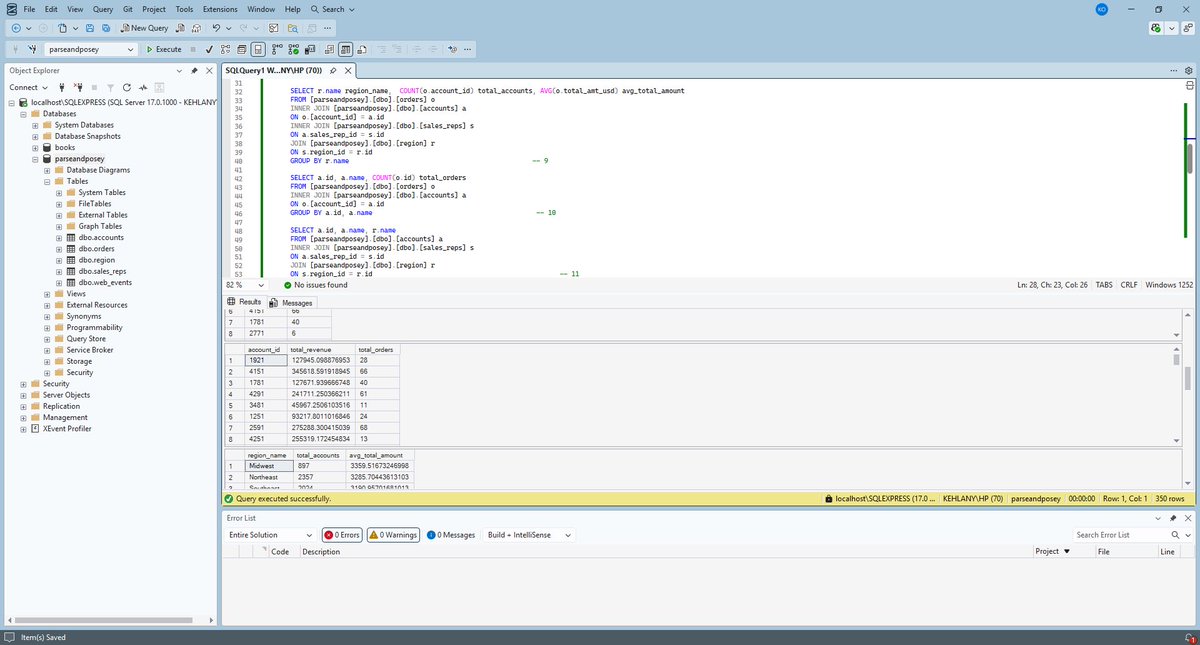Select Results to Text mode

point(329,49)
